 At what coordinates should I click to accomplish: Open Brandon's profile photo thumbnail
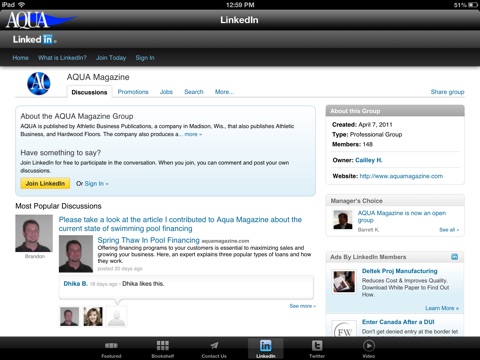point(34,233)
